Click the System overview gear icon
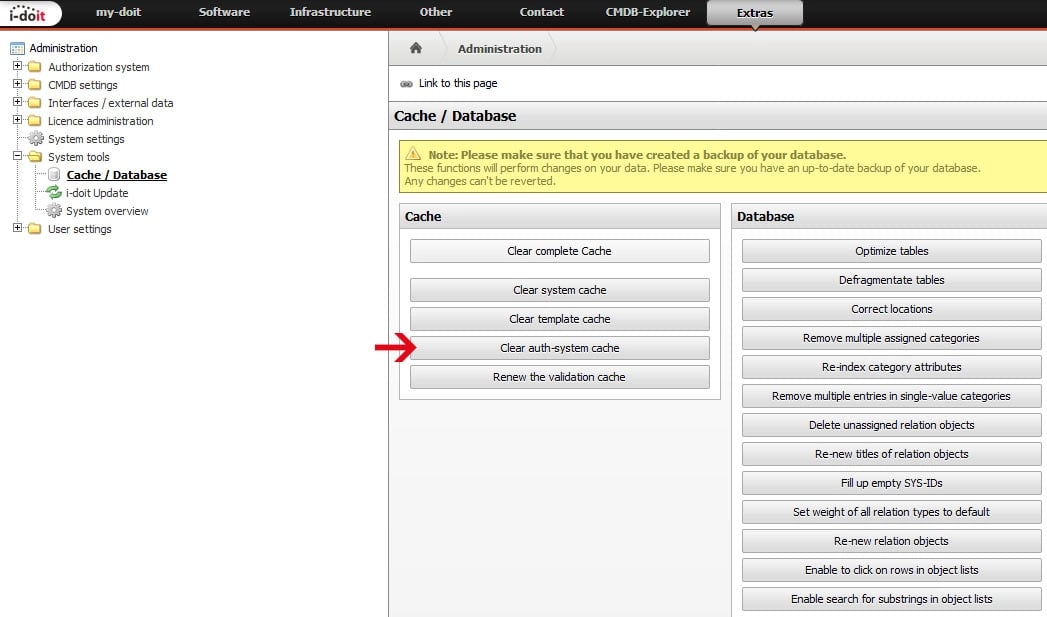Image resolution: width=1047 pixels, height=617 pixels. [54, 211]
